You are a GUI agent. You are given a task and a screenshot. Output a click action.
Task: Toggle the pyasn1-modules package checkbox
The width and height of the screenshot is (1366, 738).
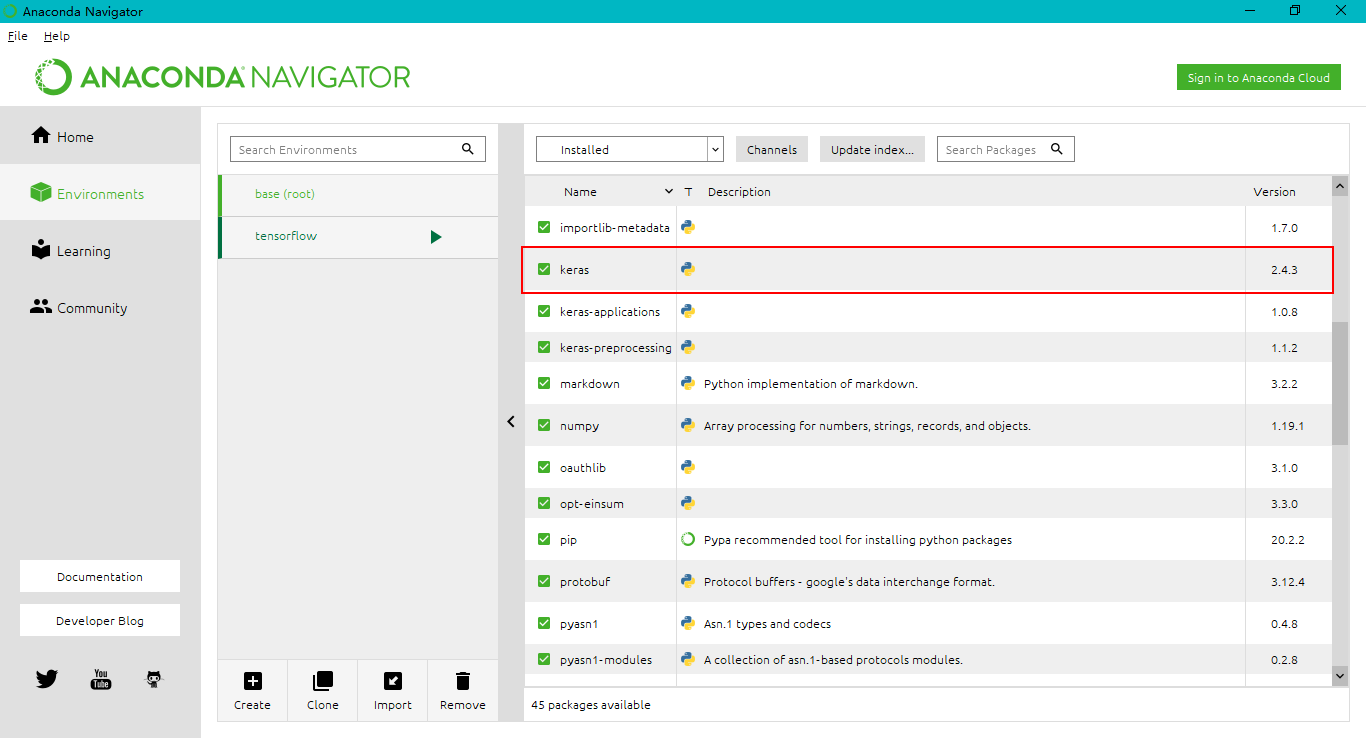tap(544, 659)
